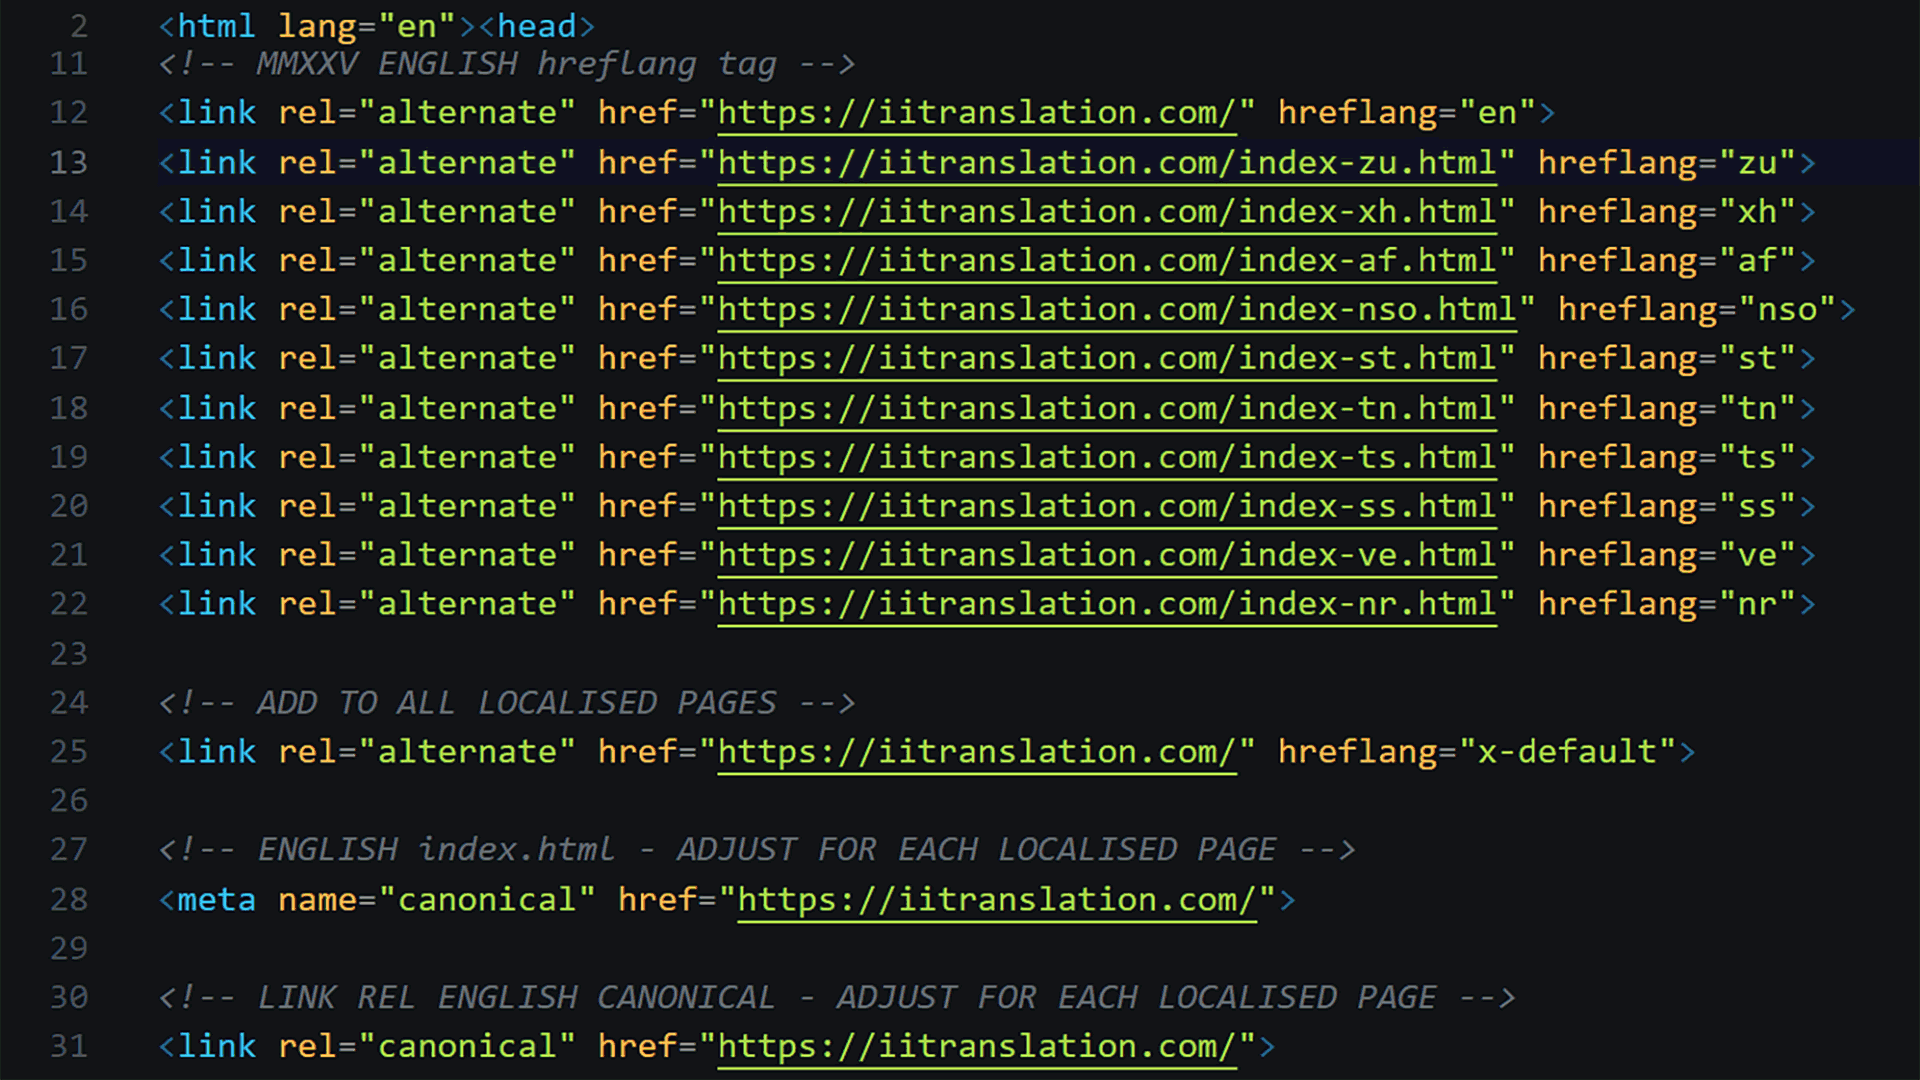The image size is (1920, 1080).
Task: Follow the index-st.html link
Action: tap(1106, 359)
